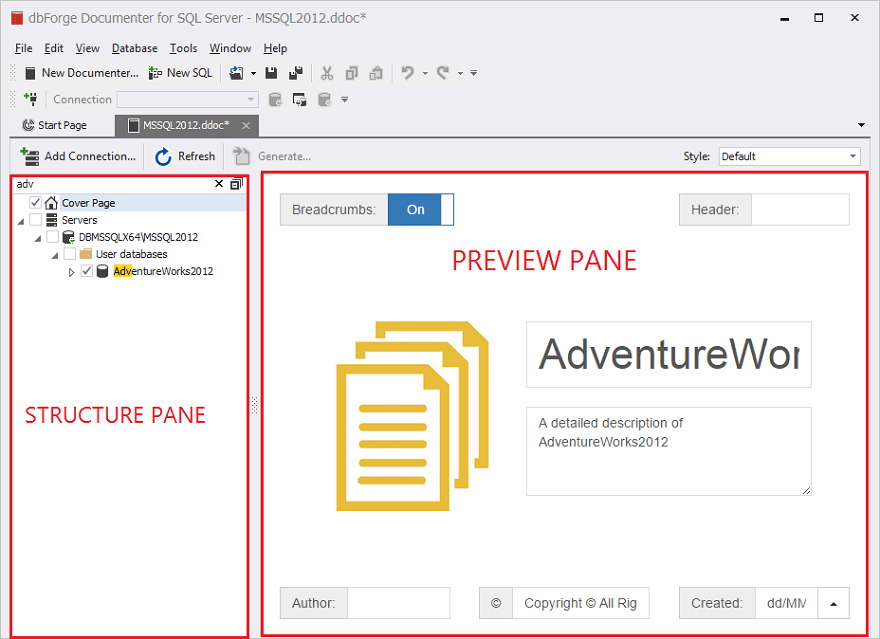Click the DBMSSQLX64\MSSQL2012 server icon

(68, 237)
